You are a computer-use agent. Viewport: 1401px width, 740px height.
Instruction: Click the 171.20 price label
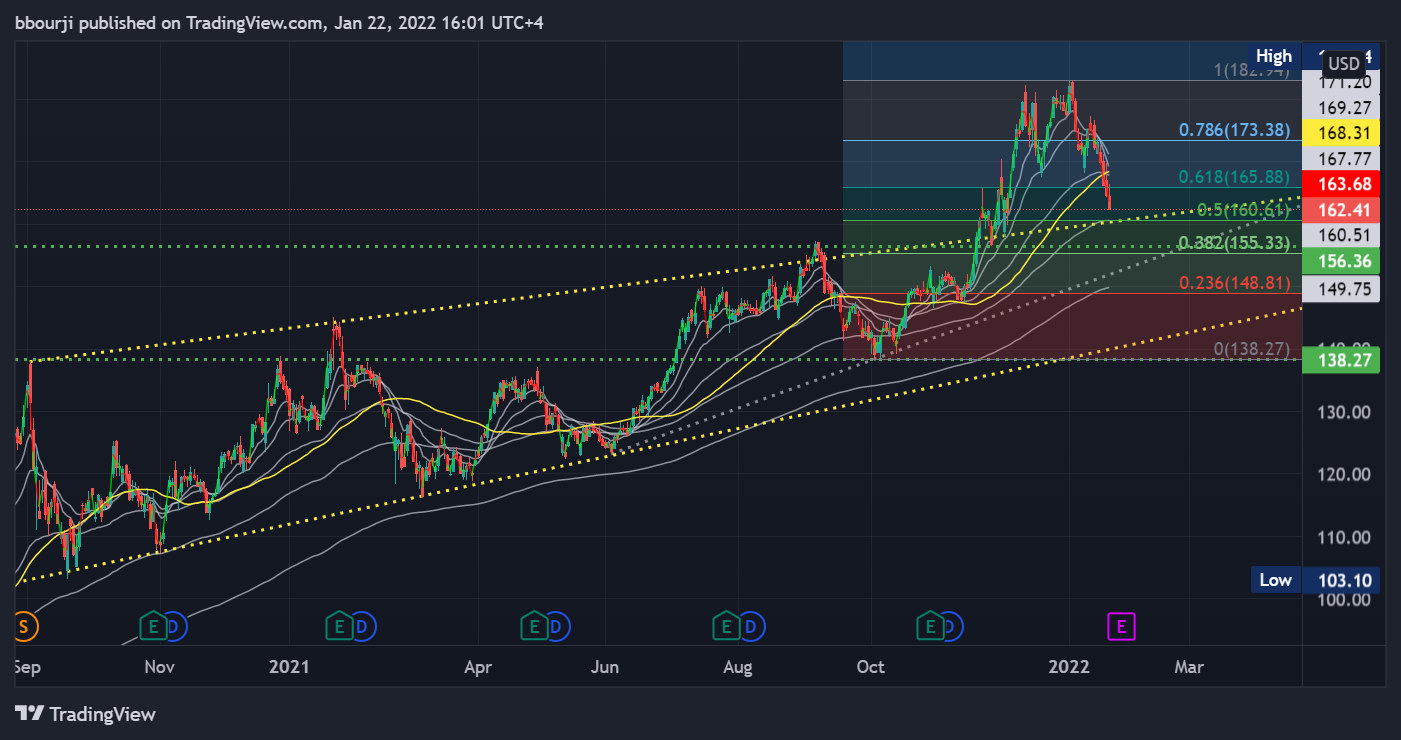(x=1341, y=84)
